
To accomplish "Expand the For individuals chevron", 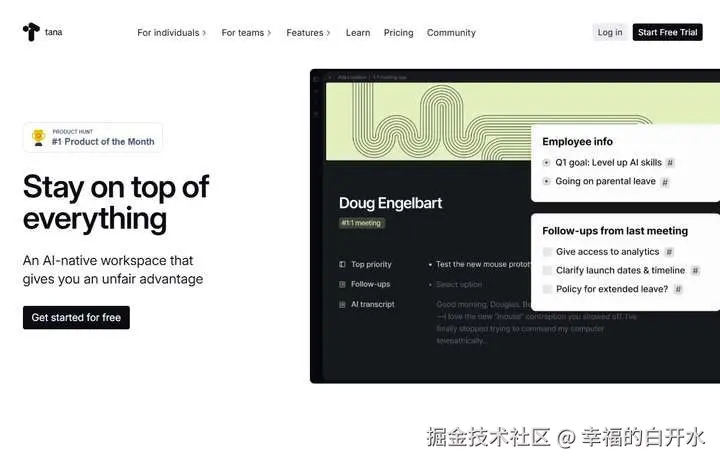I will pyautogui.click(x=204, y=33).
